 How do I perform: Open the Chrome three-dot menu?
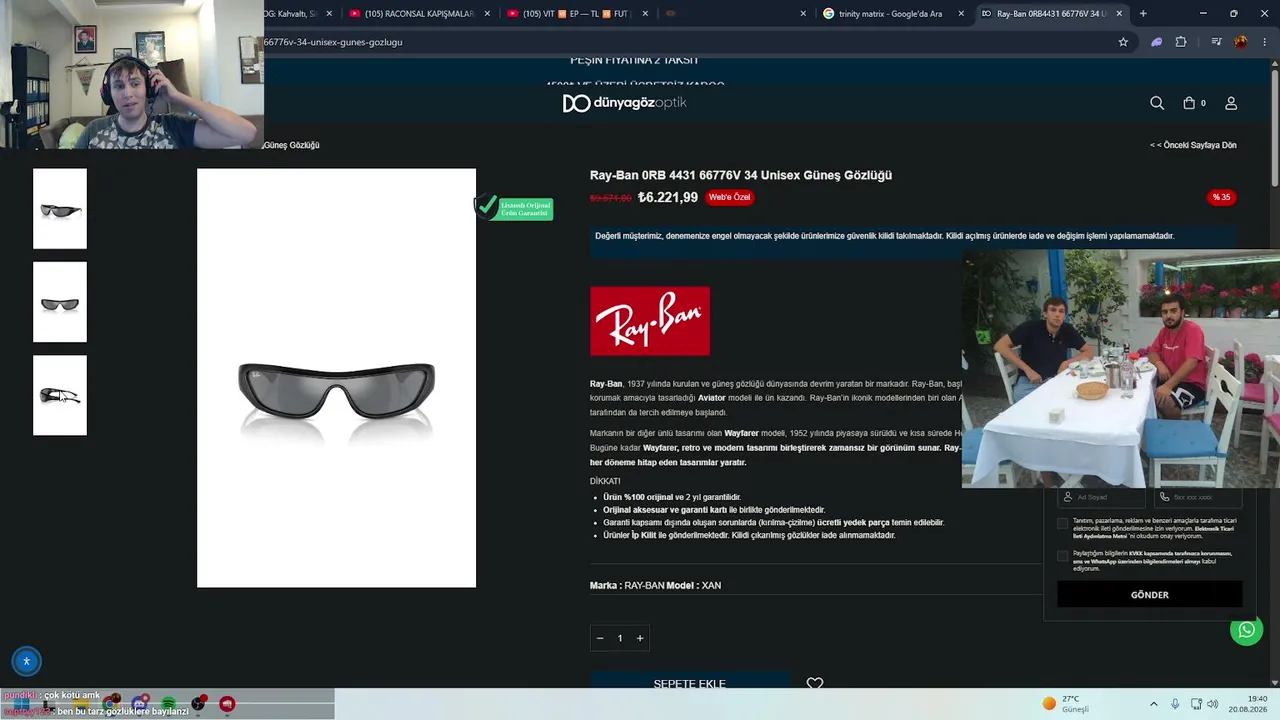coord(1265,42)
